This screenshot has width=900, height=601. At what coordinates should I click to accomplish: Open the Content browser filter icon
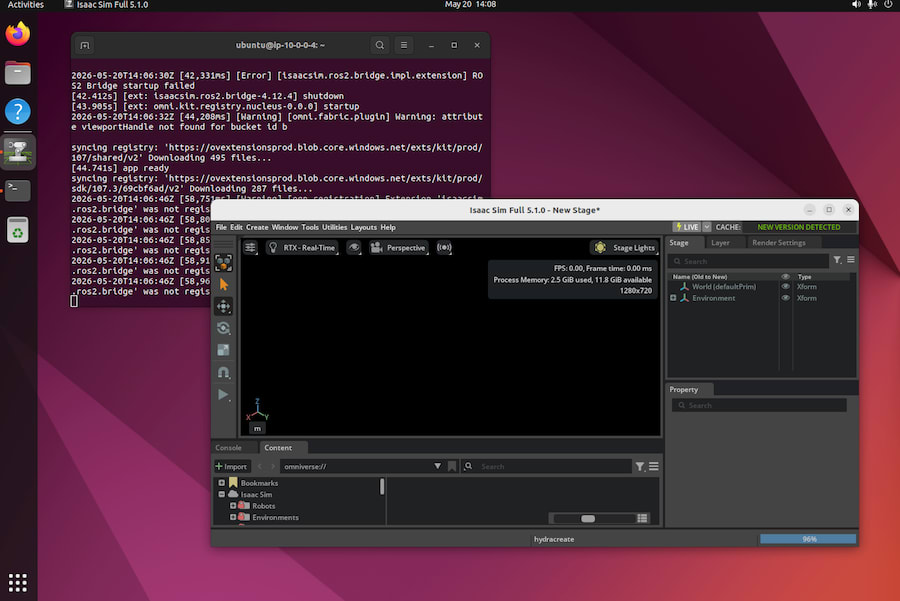click(x=640, y=467)
